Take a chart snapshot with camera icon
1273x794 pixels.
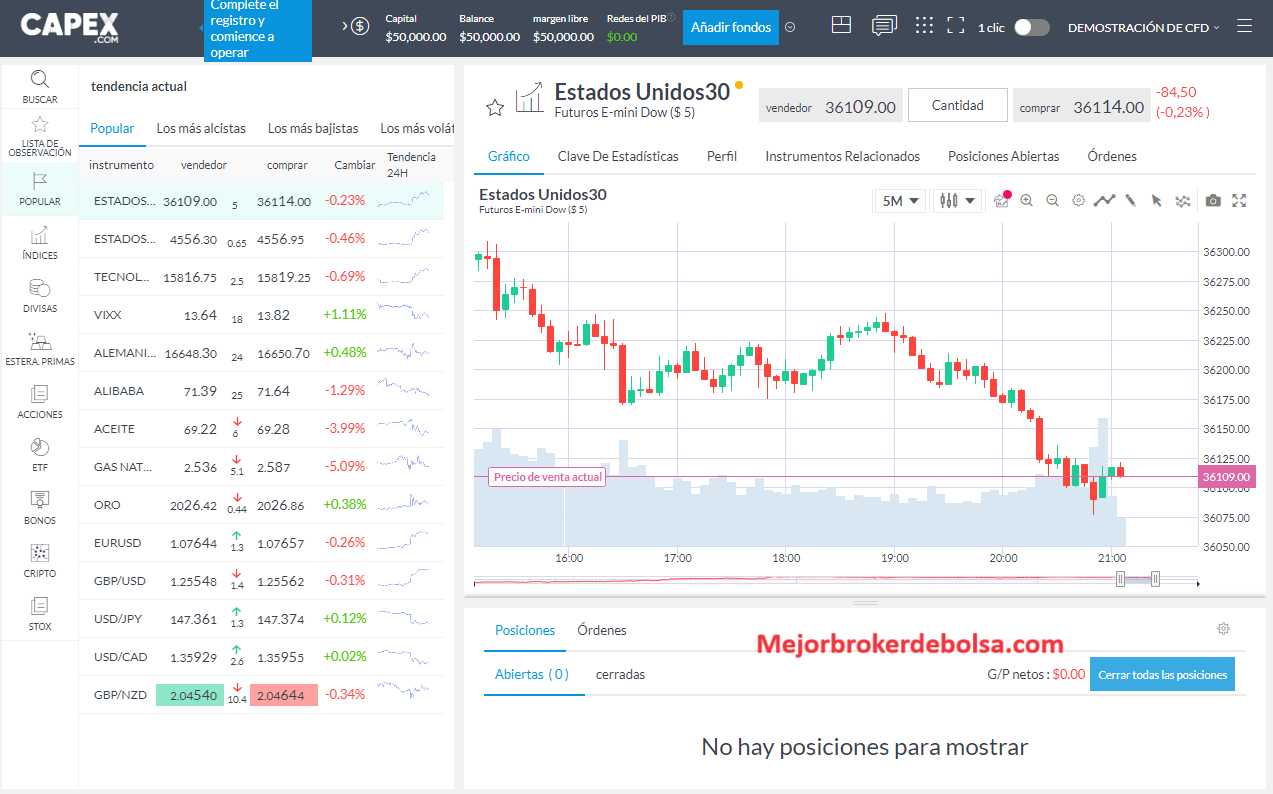pyautogui.click(x=1213, y=201)
